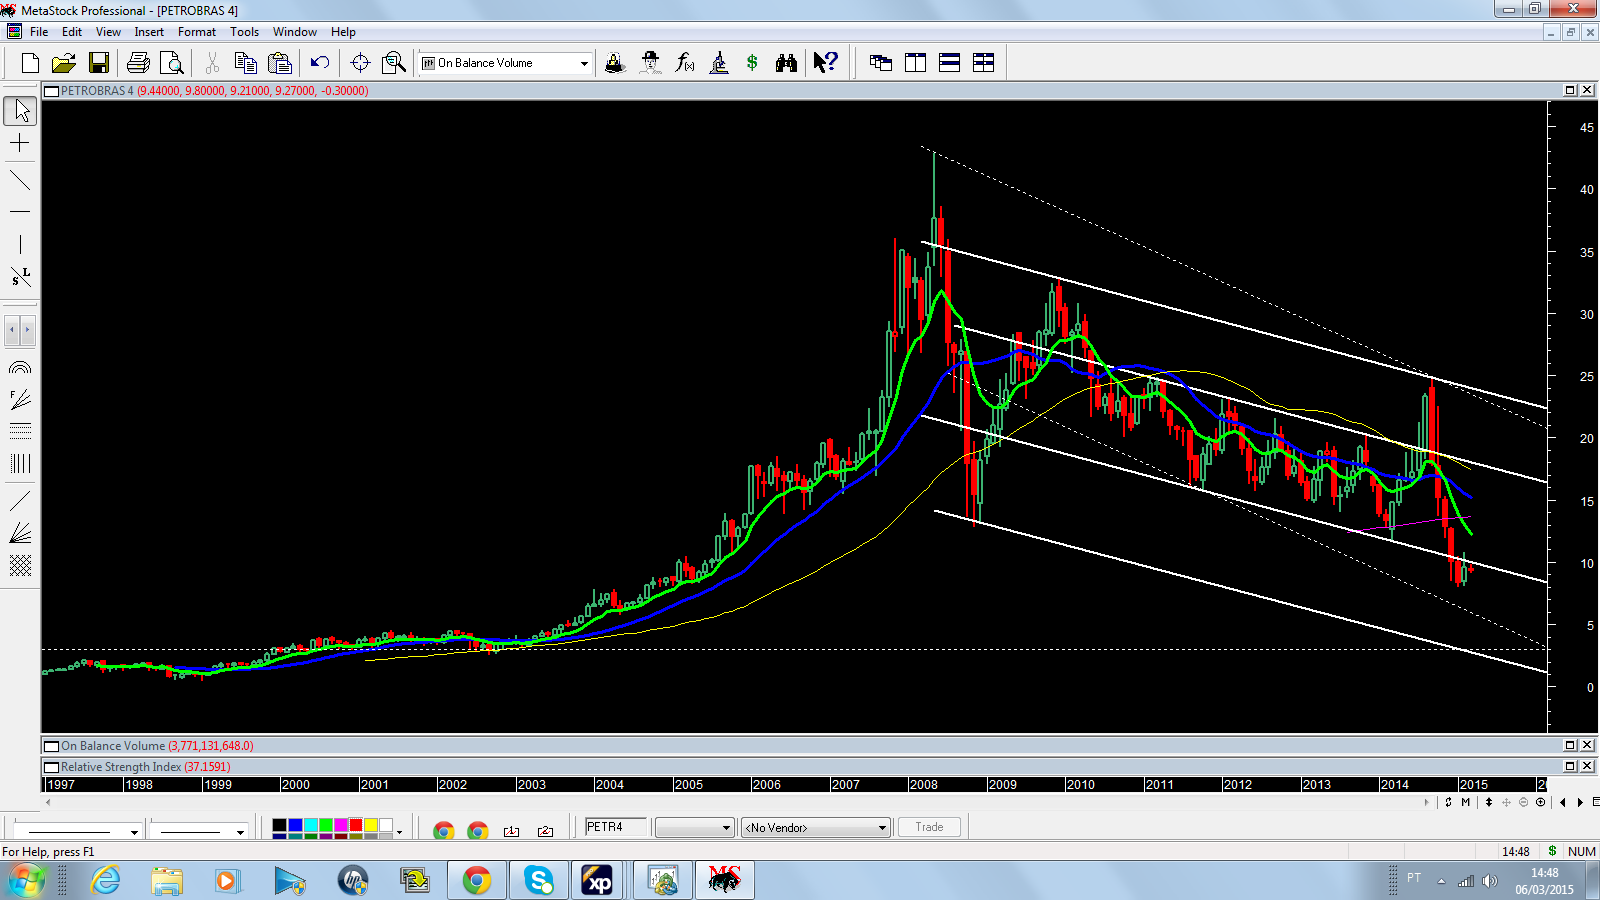Viewport: 1608px width, 900px height.
Task: Open a file using the folder icon
Action: click(x=64, y=63)
